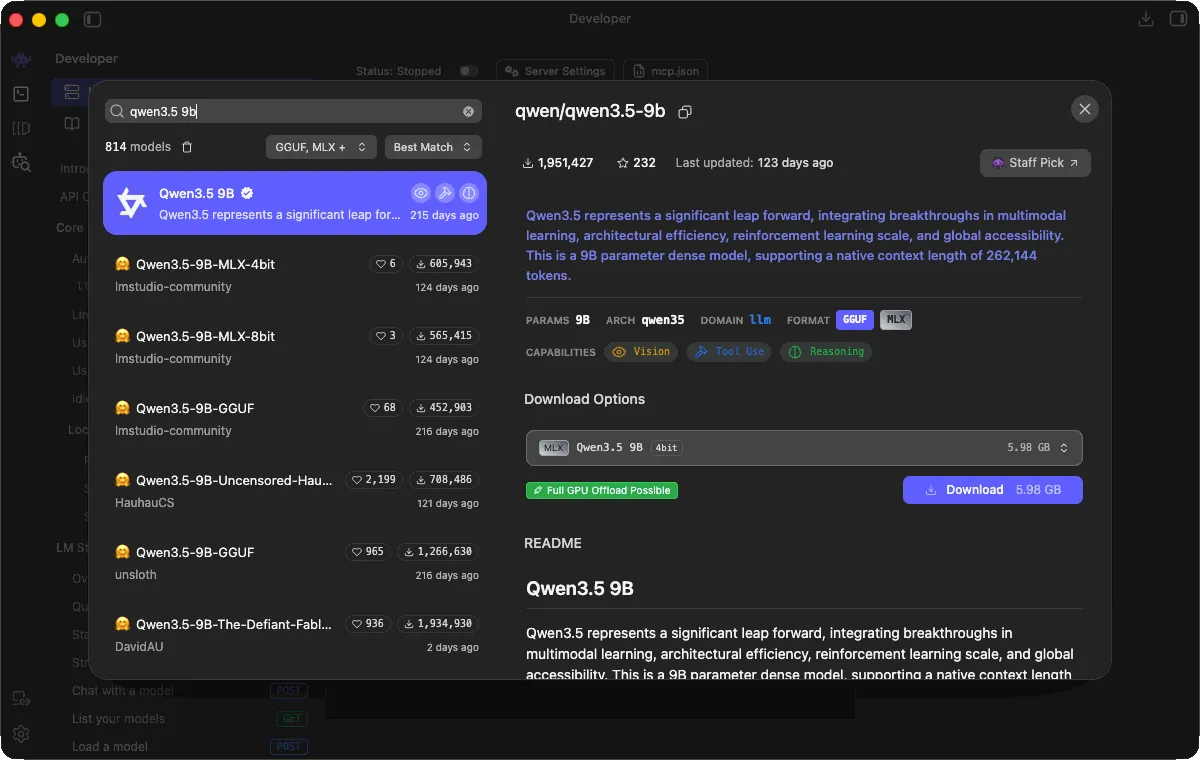Open the My Models sidebar icon
This screenshot has height=760, width=1200.
21,128
